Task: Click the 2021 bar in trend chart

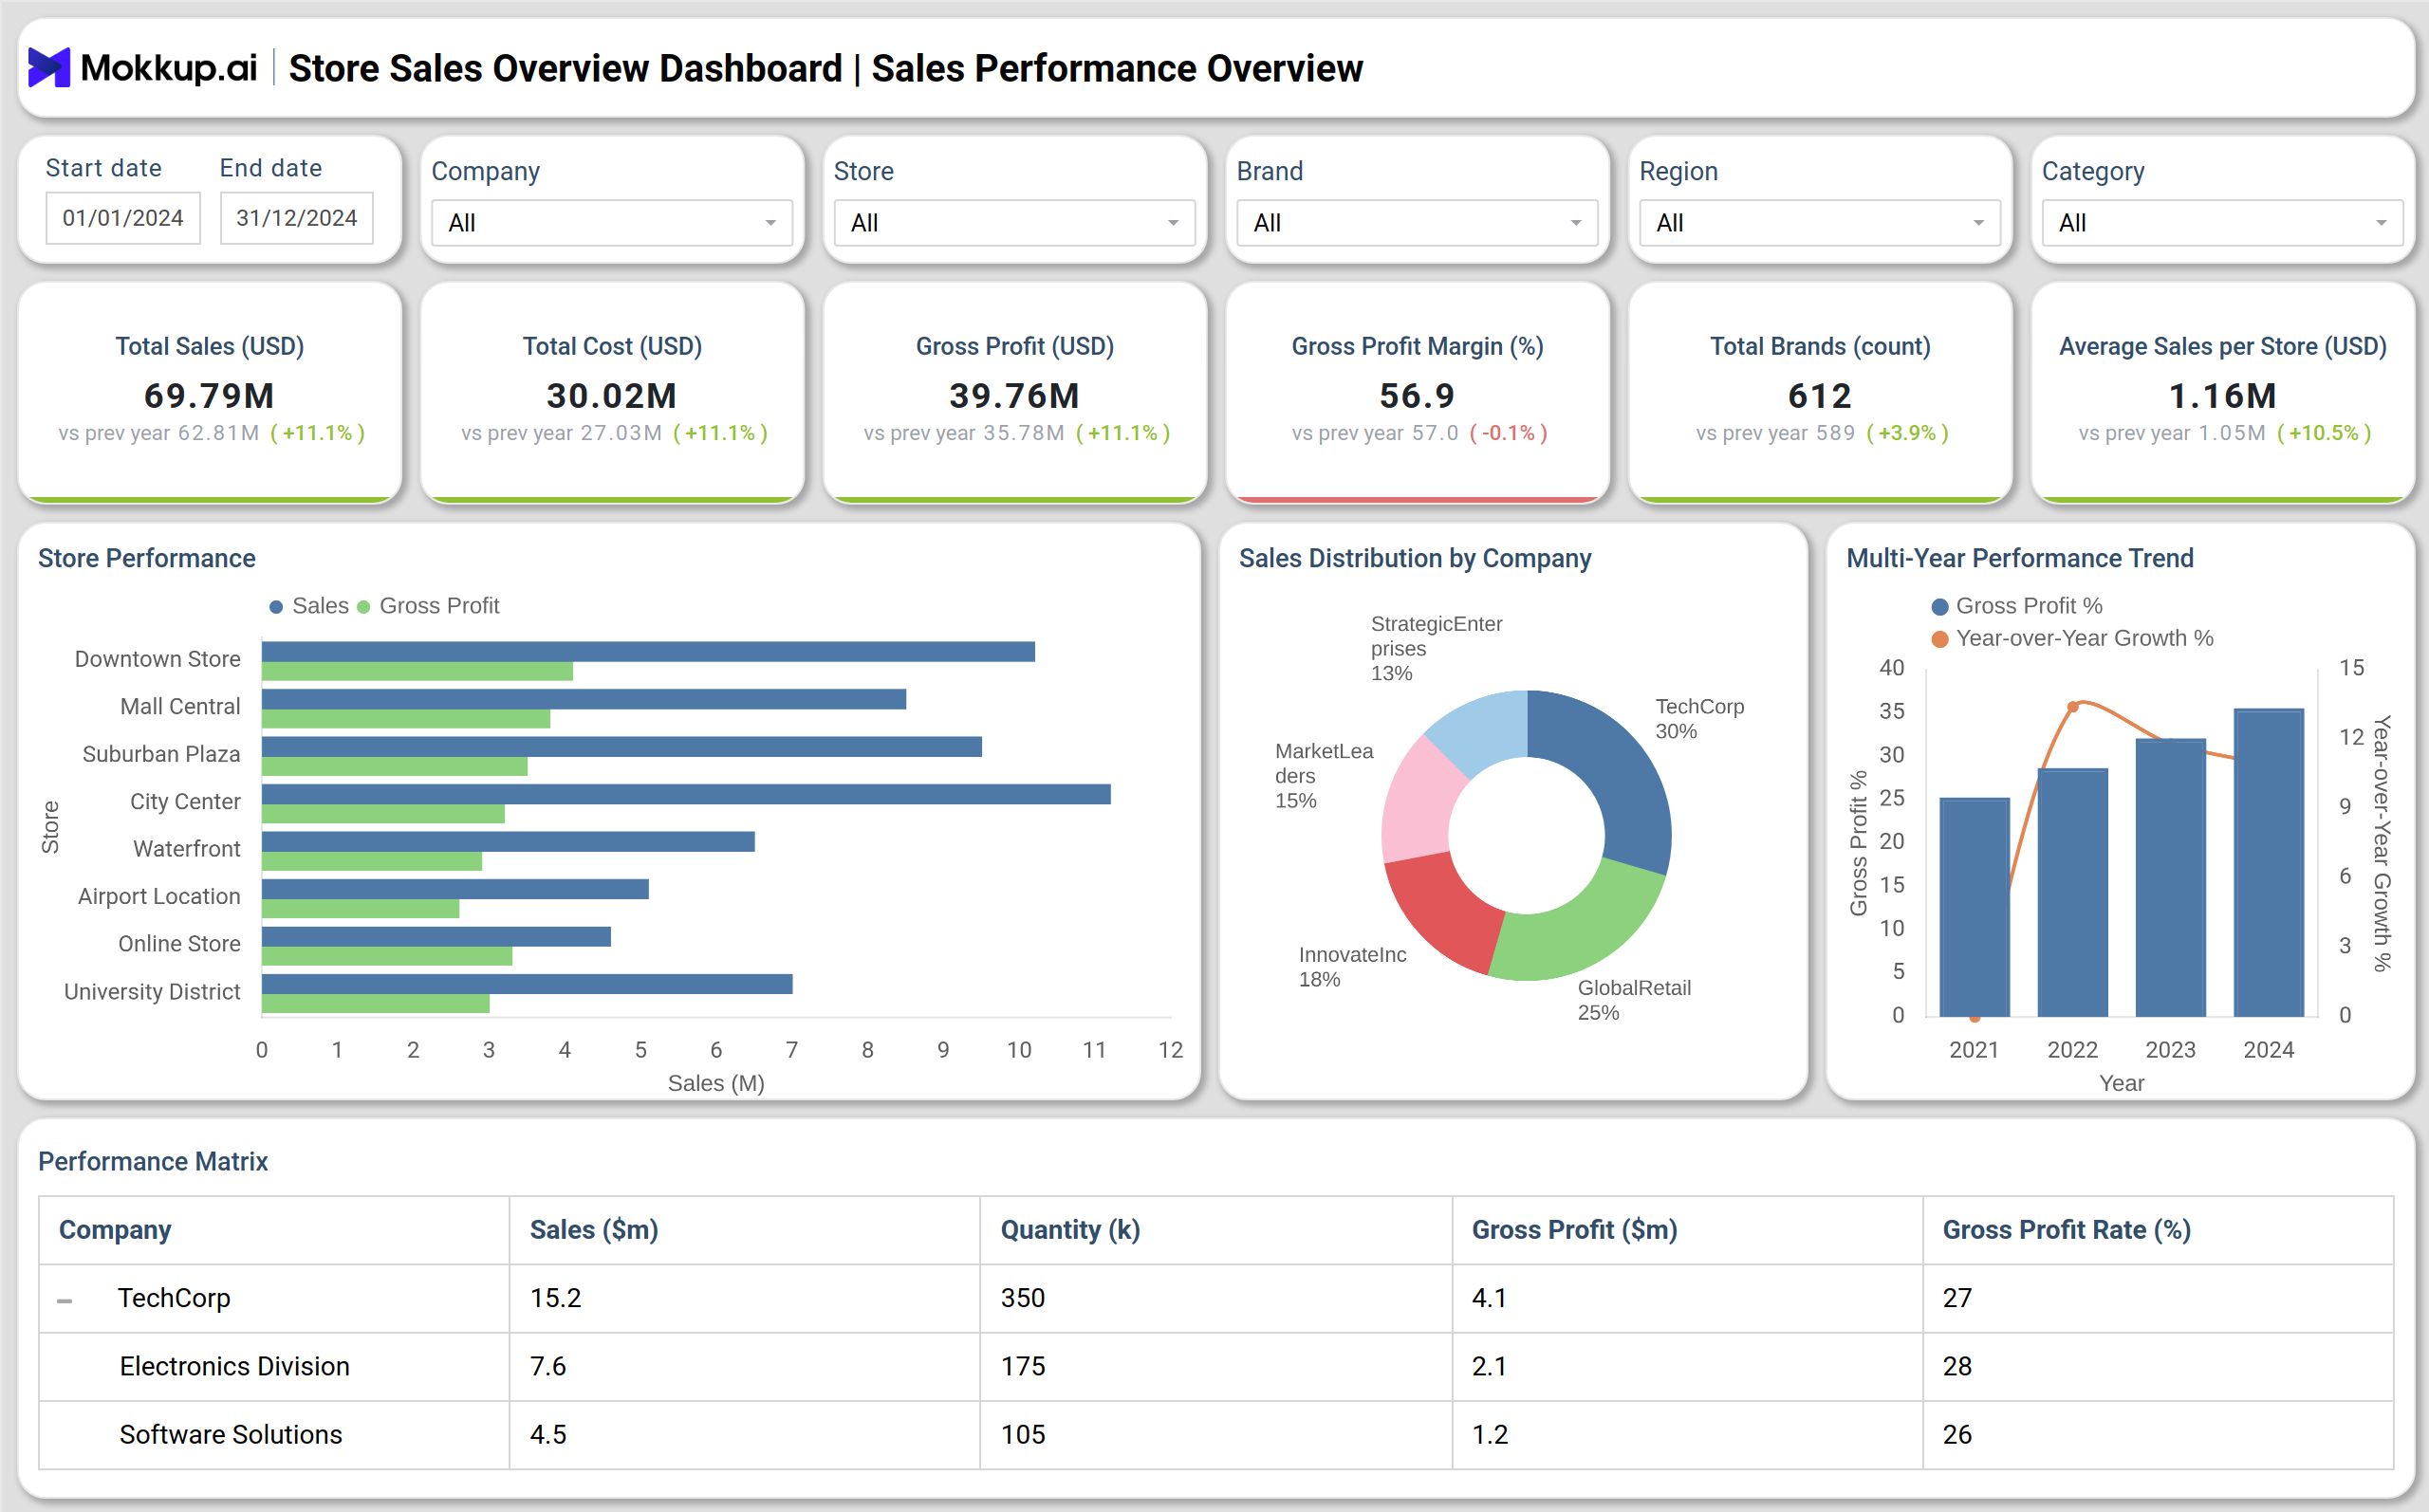Action: coord(1974,907)
